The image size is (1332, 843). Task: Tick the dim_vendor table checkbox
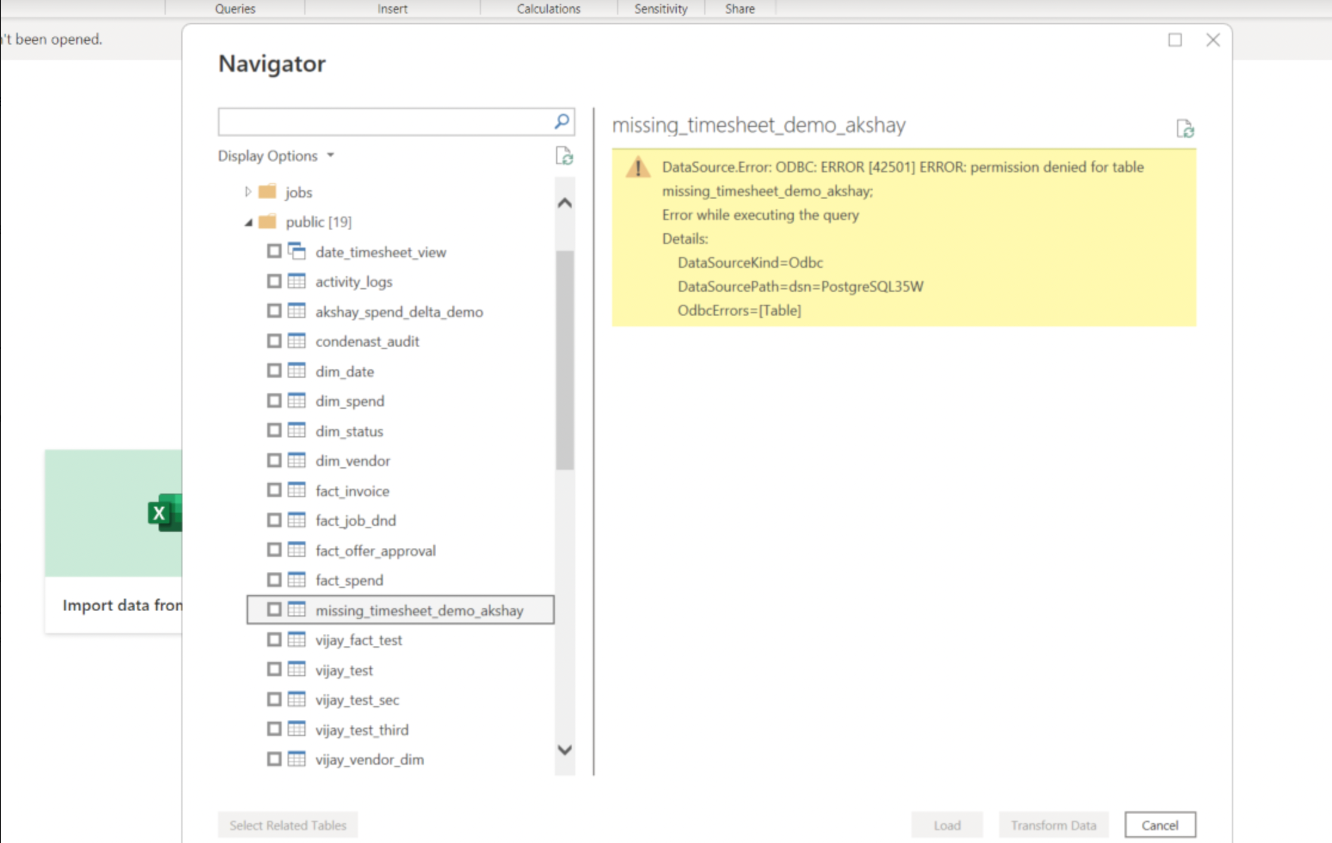[274, 461]
